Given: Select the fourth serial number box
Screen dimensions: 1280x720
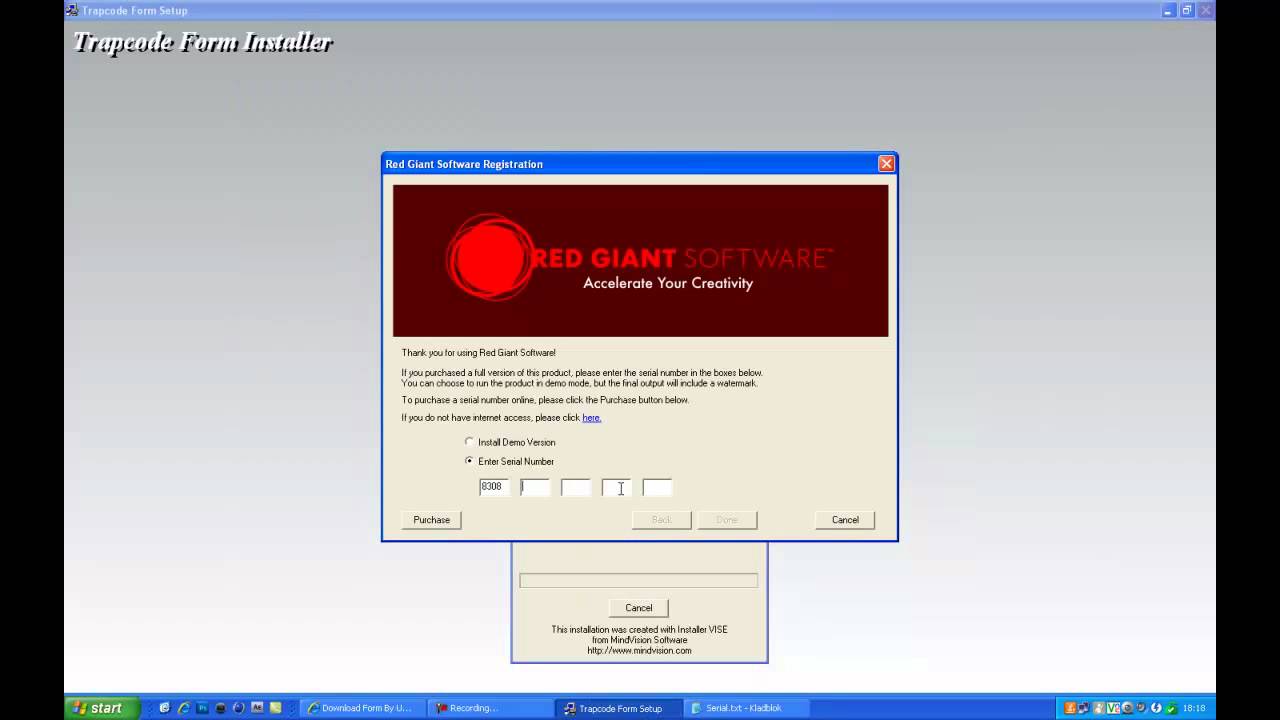Looking at the screenshot, I should pos(616,487).
